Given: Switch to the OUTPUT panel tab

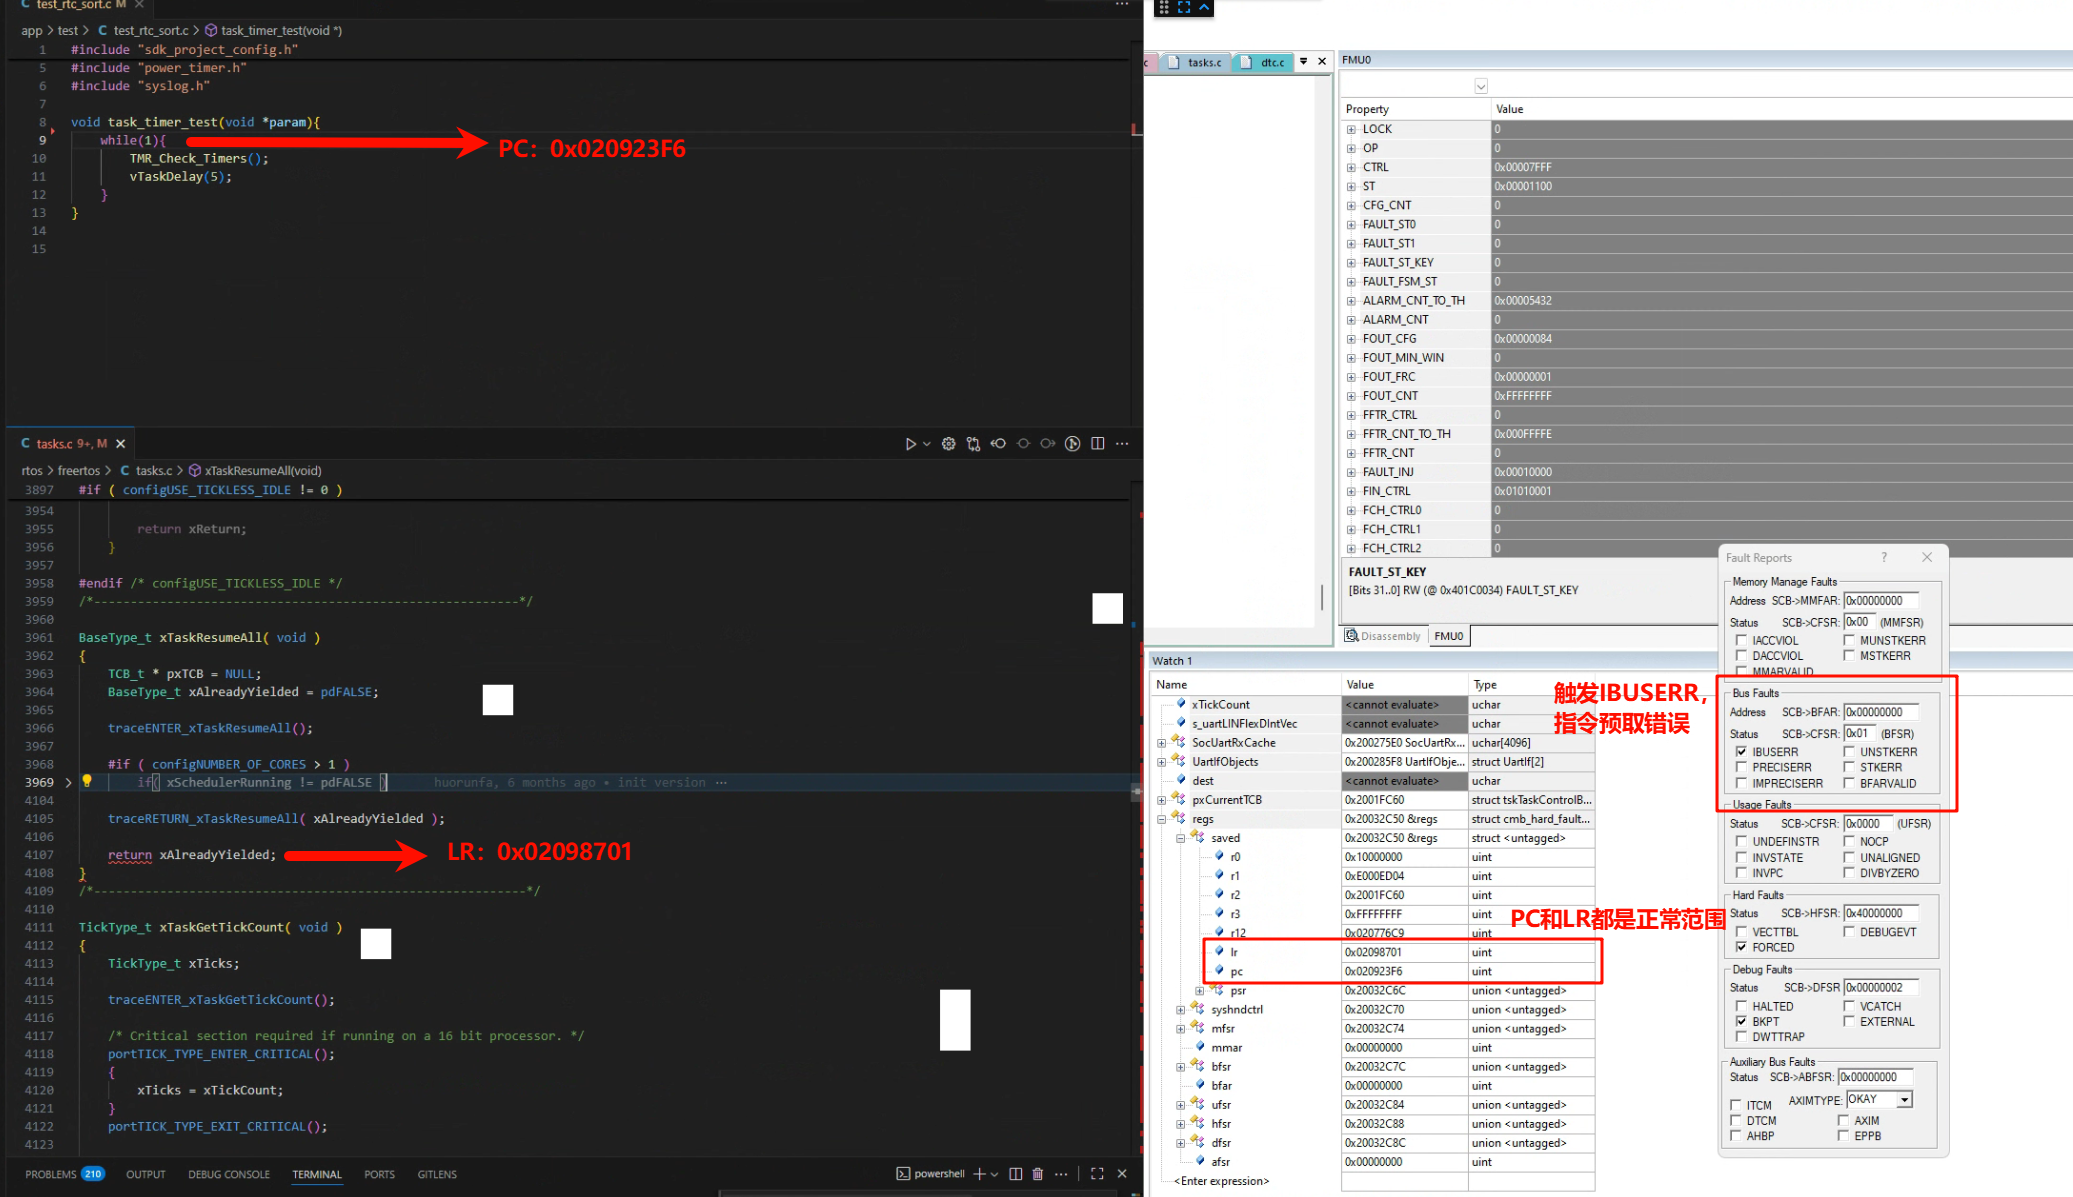Looking at the screenshot, I should click(146, 1174).
